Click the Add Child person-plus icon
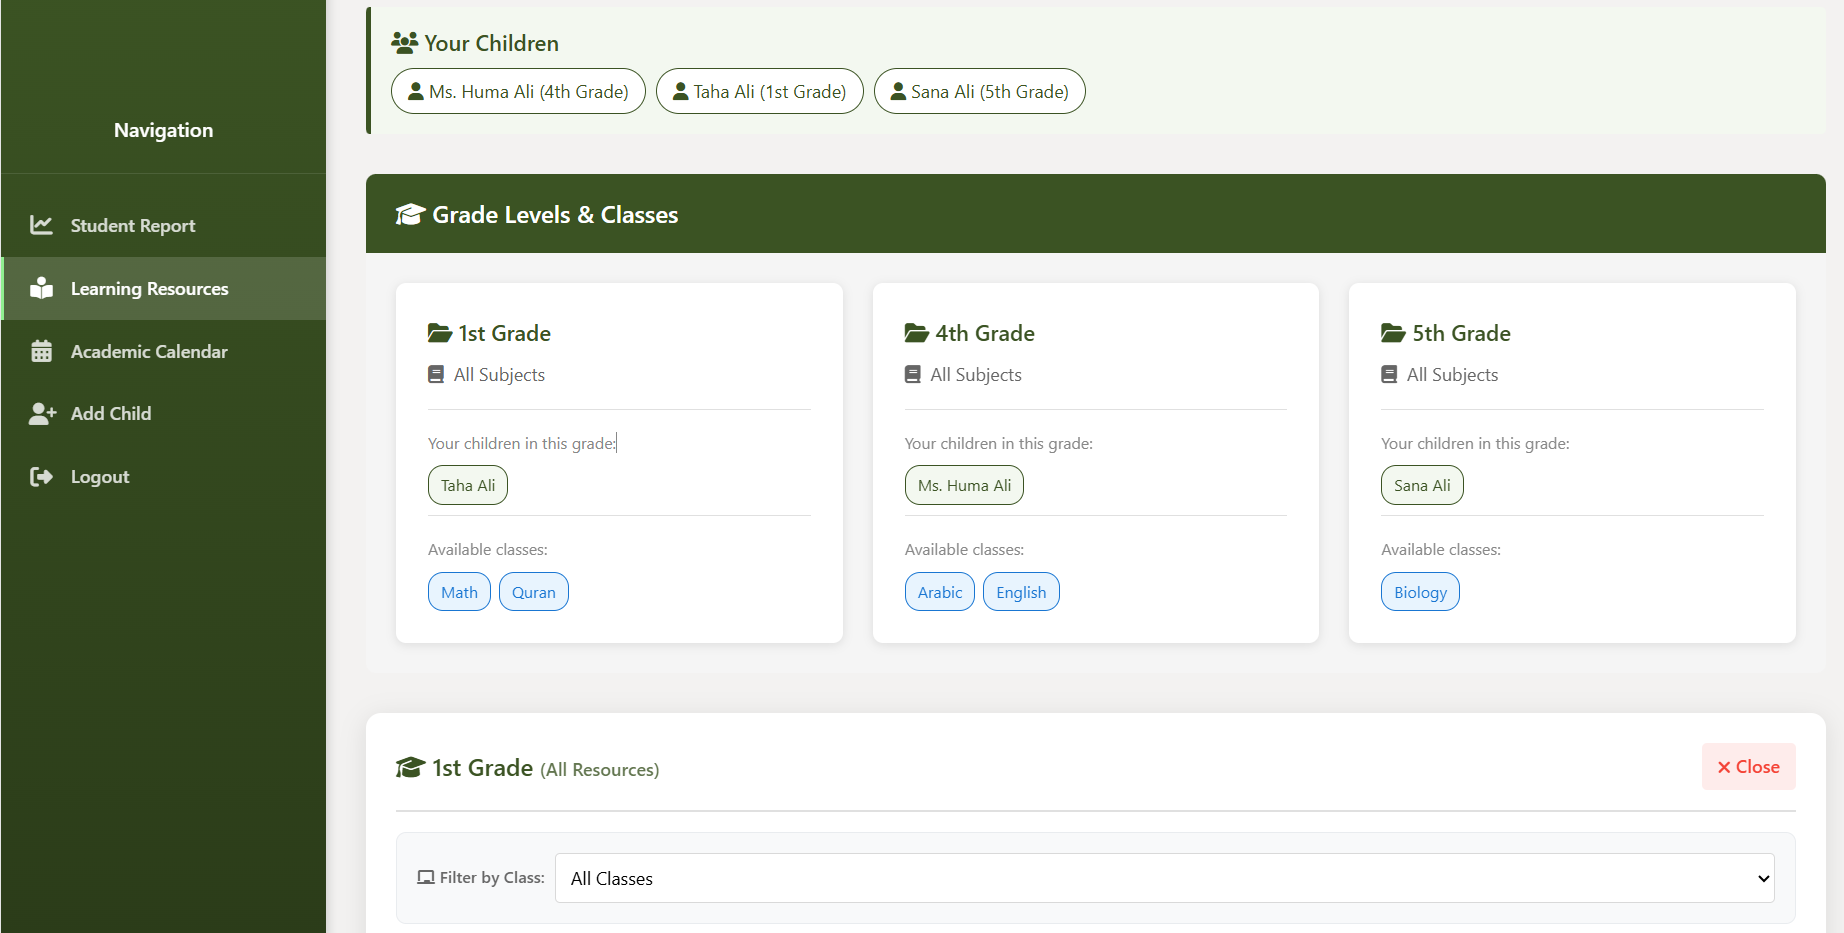This screenshot has width=1844, height=933. point(41,413)
